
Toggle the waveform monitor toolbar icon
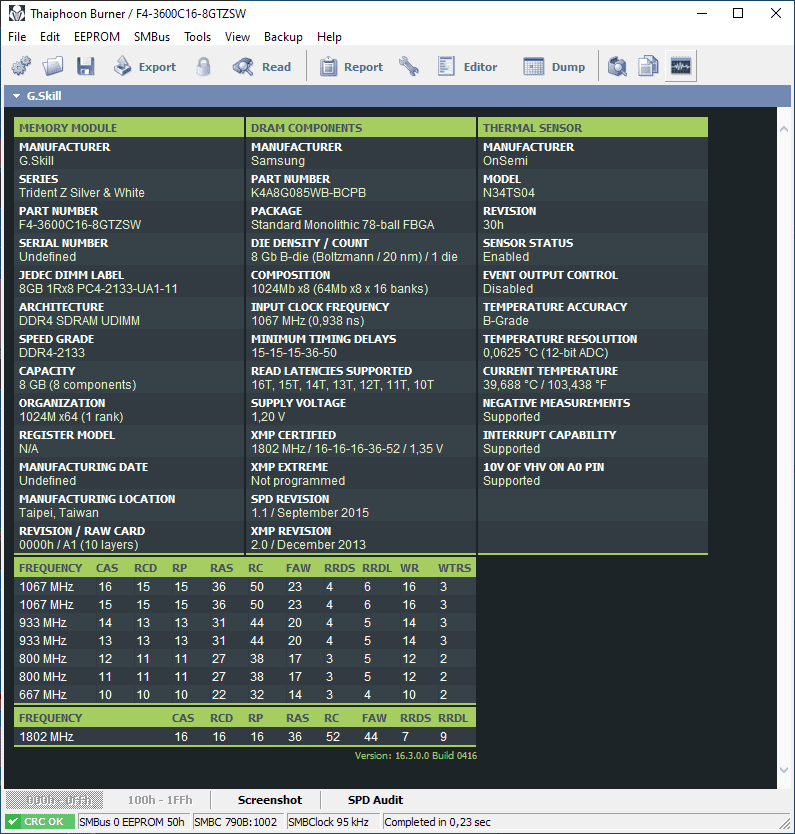coord(681,66)
